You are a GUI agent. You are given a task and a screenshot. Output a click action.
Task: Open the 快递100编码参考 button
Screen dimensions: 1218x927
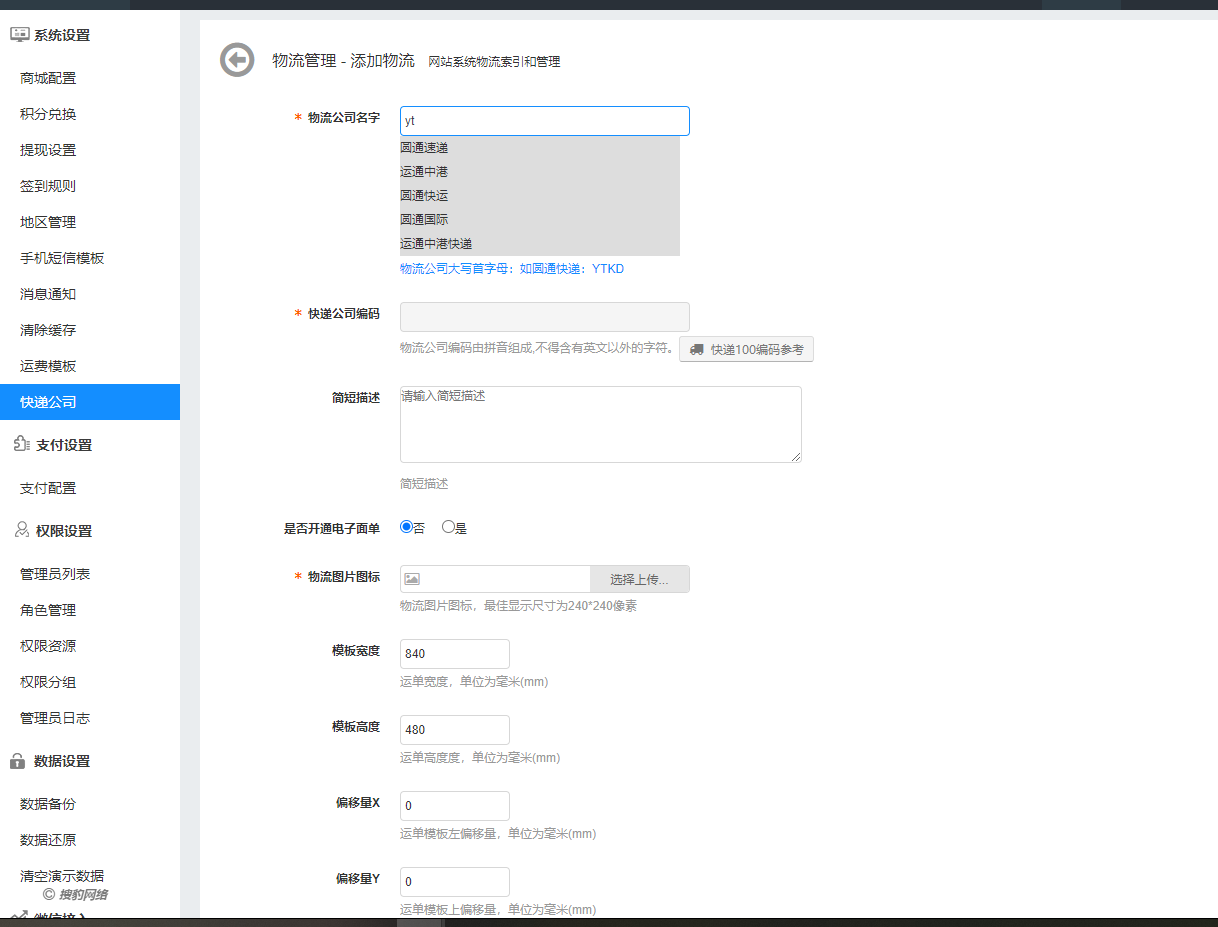(x=746, y=350)
